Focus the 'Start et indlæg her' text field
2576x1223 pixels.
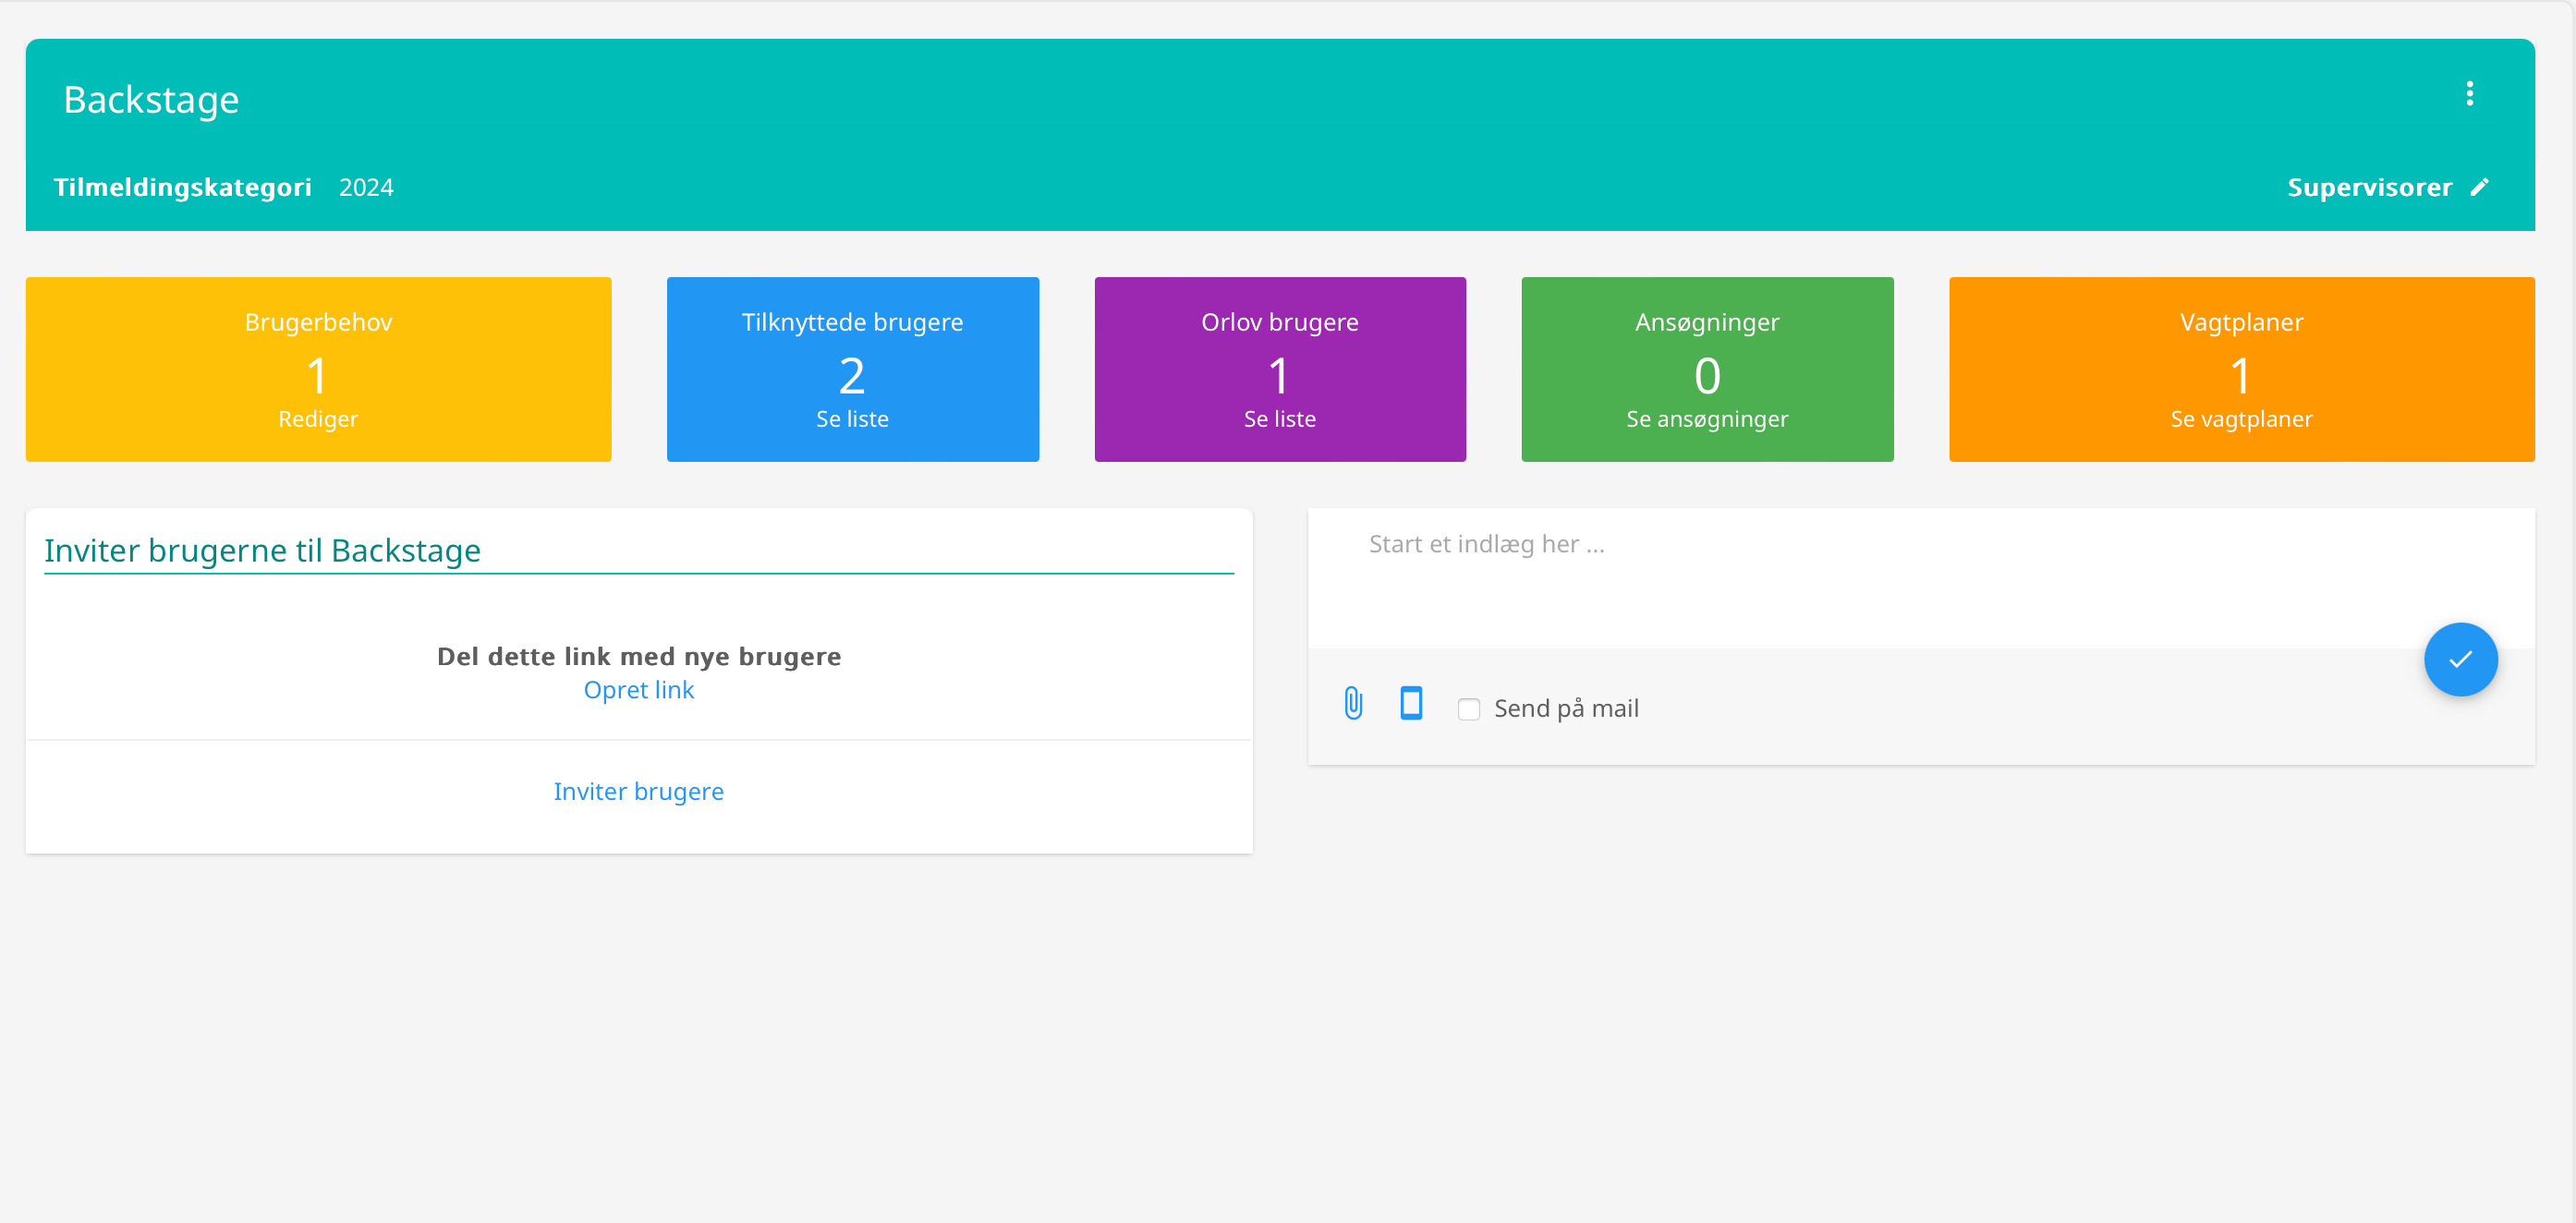[x=1920, y=577]
